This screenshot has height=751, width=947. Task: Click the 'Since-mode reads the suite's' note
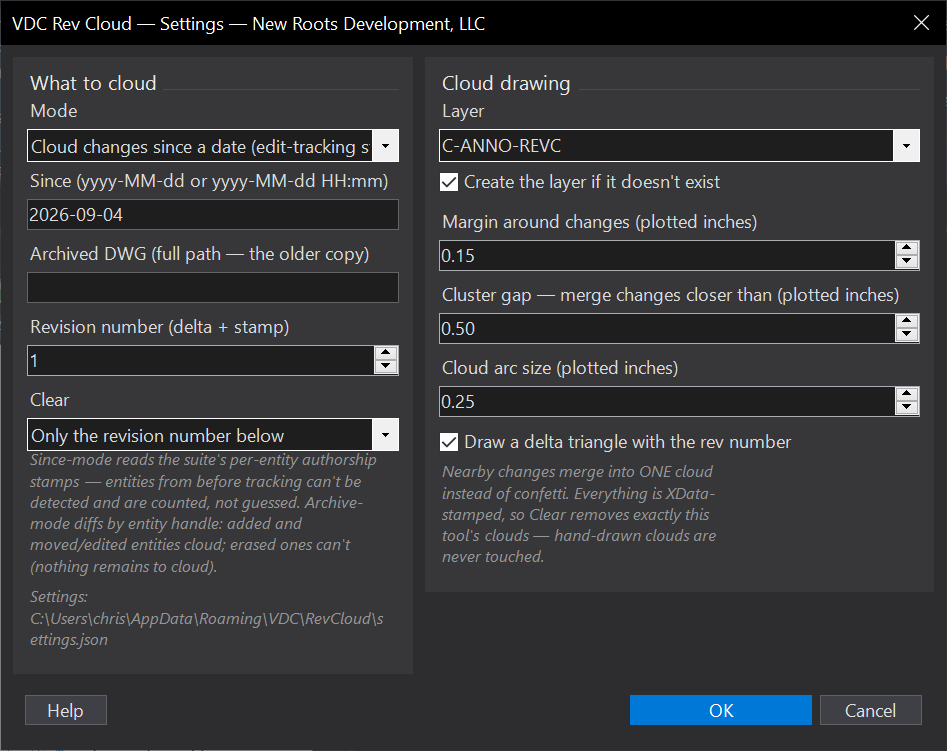(x=204, y=513)
